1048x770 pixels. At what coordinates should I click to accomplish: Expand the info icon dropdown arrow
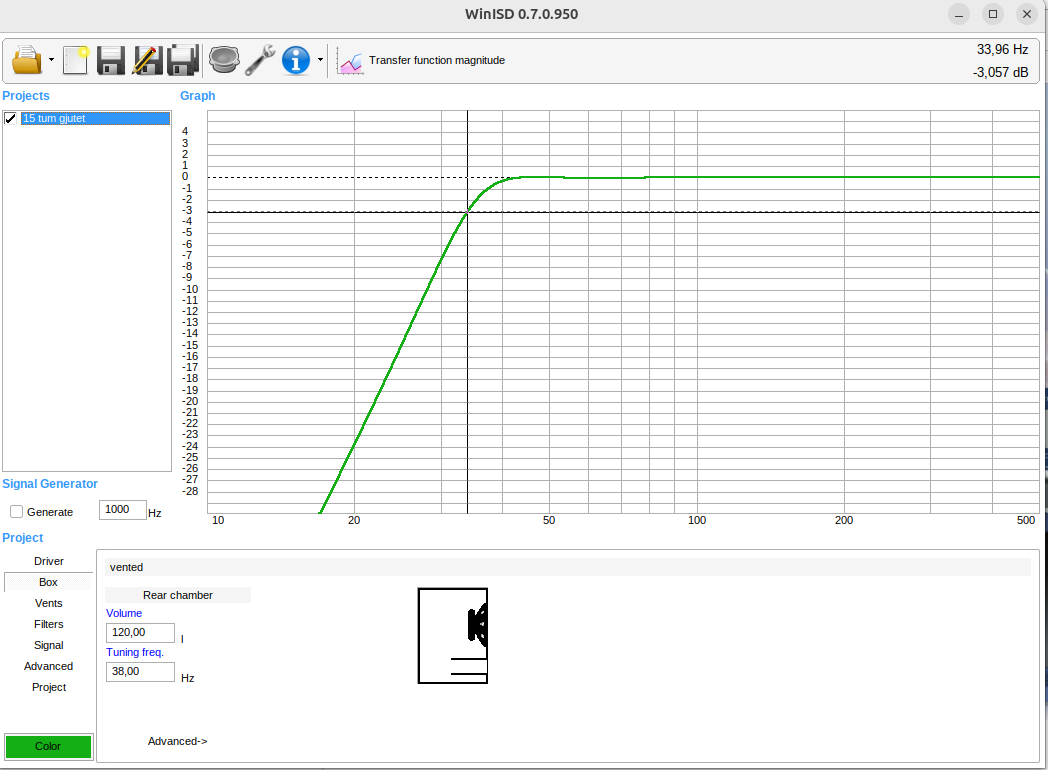point(320,60)
